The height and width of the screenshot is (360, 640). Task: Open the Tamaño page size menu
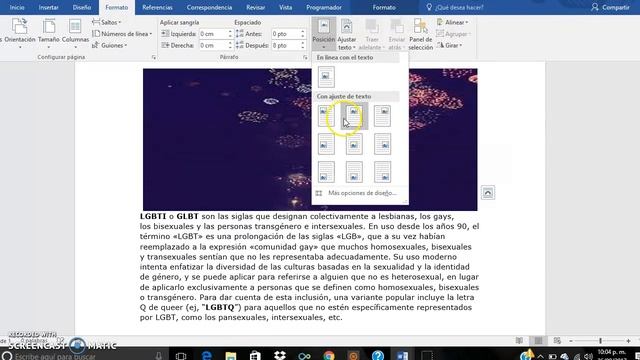click(x=49, y=33)
